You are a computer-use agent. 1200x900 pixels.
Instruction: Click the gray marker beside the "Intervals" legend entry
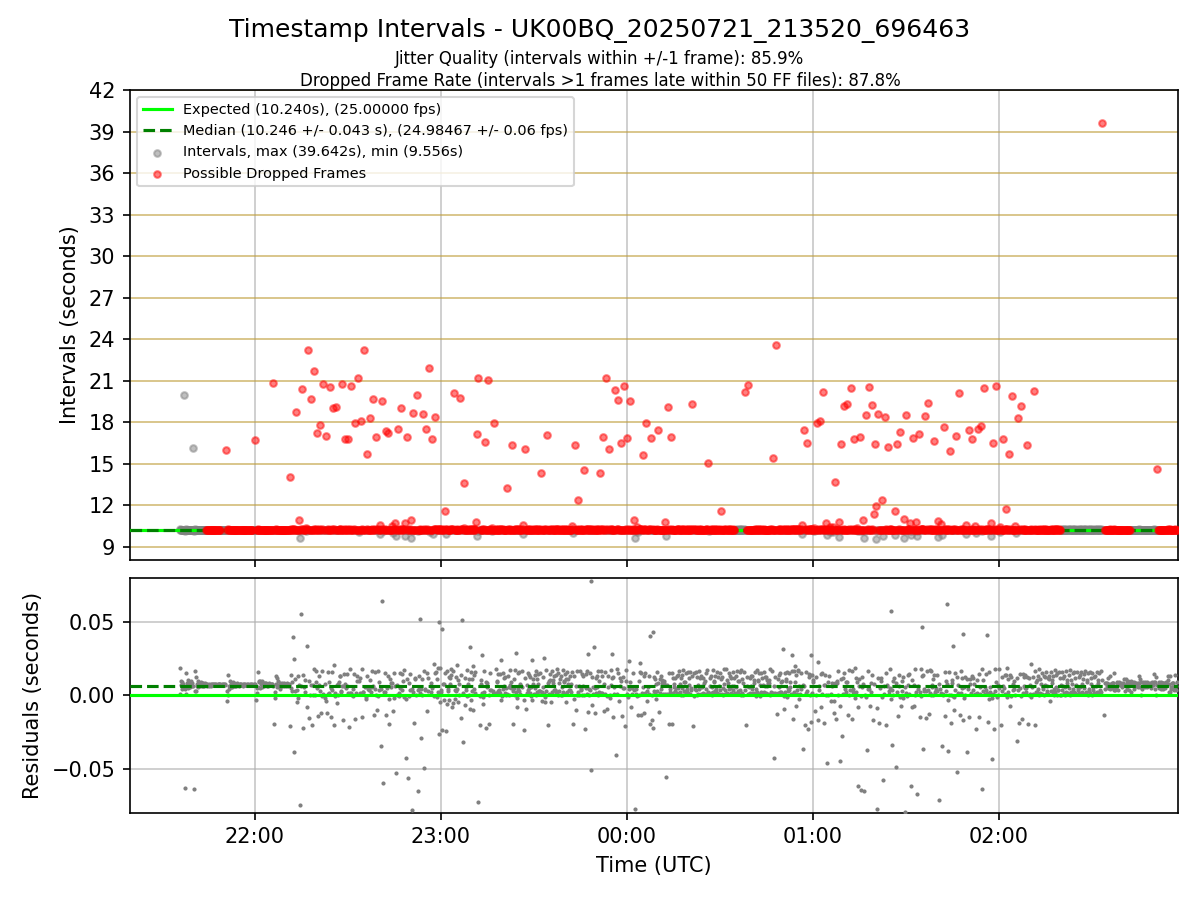pyautogui.click(x=158, y=152)
